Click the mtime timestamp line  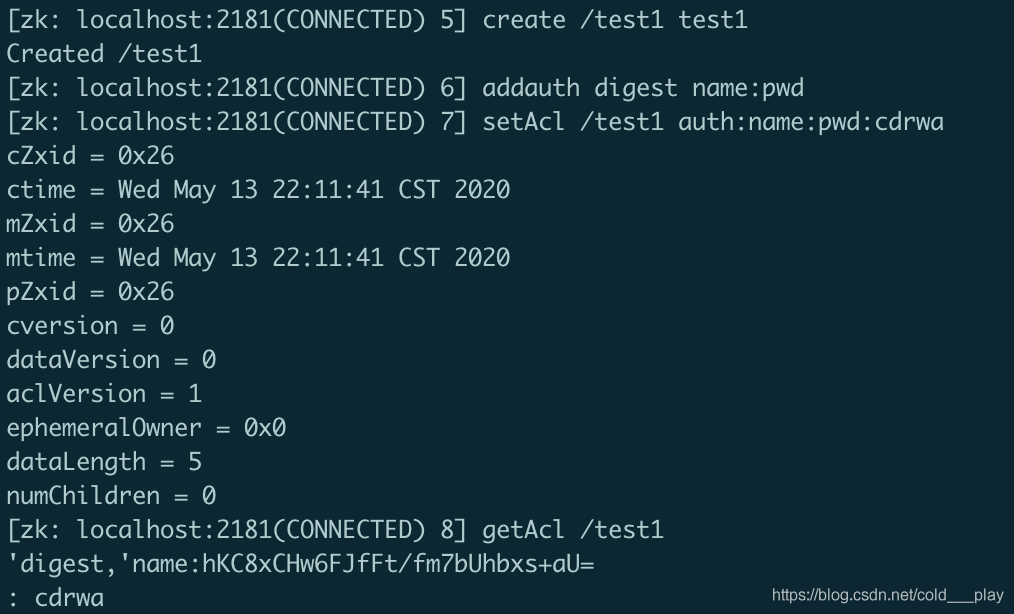(258, 258)
